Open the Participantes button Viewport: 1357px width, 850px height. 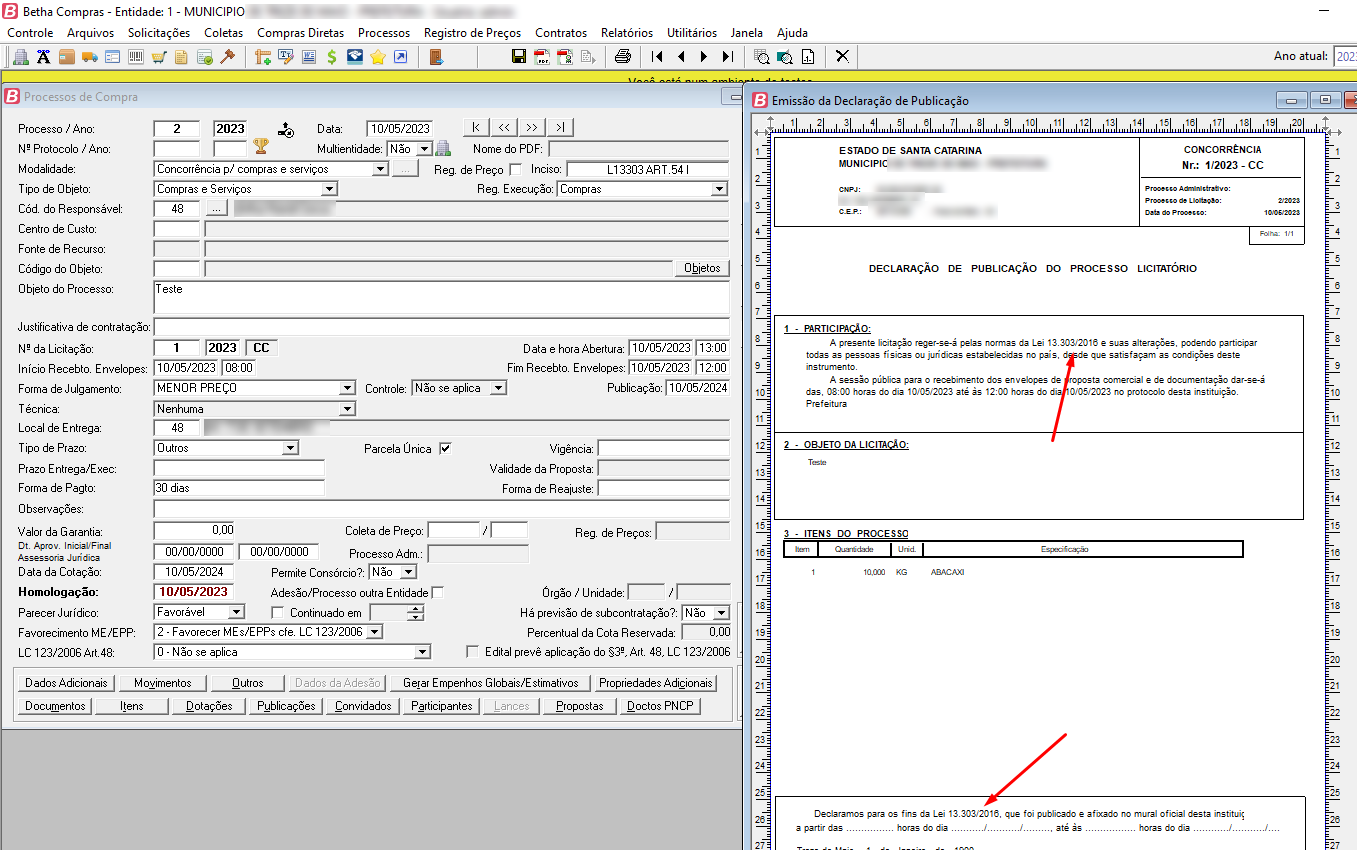(441, 706)
